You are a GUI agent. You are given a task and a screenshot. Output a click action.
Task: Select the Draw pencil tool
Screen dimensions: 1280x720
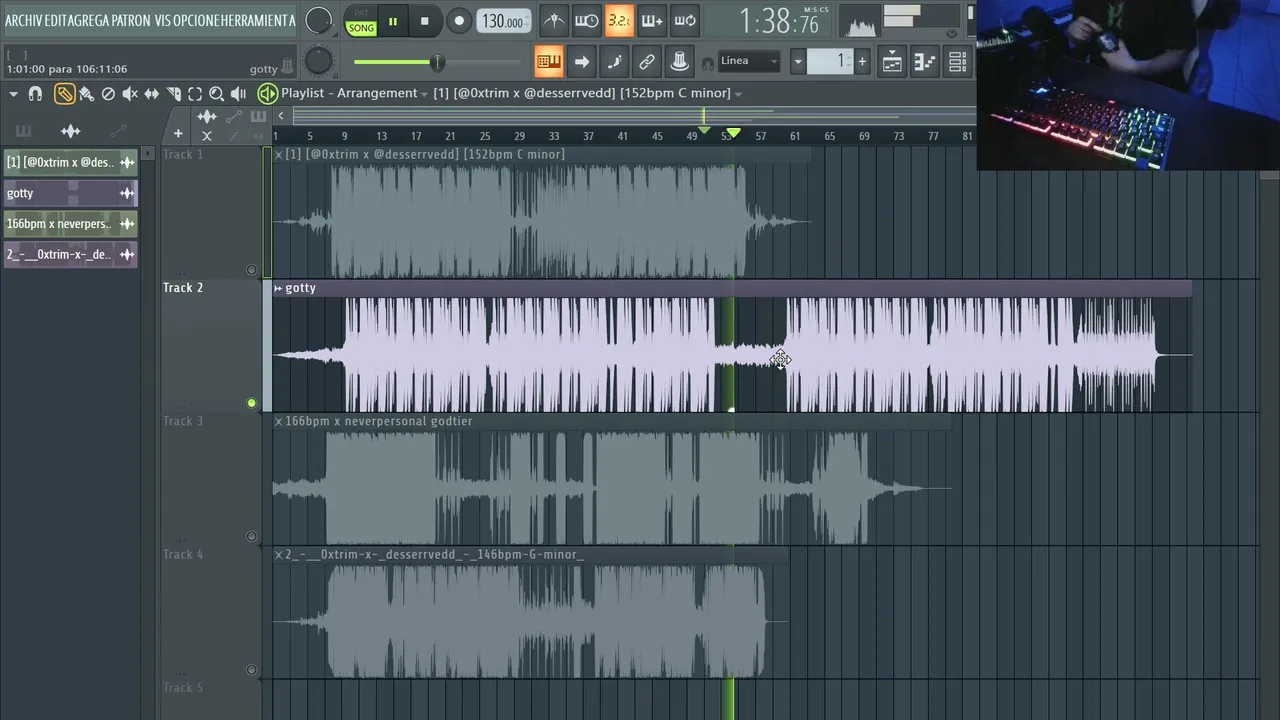(64, 94)
